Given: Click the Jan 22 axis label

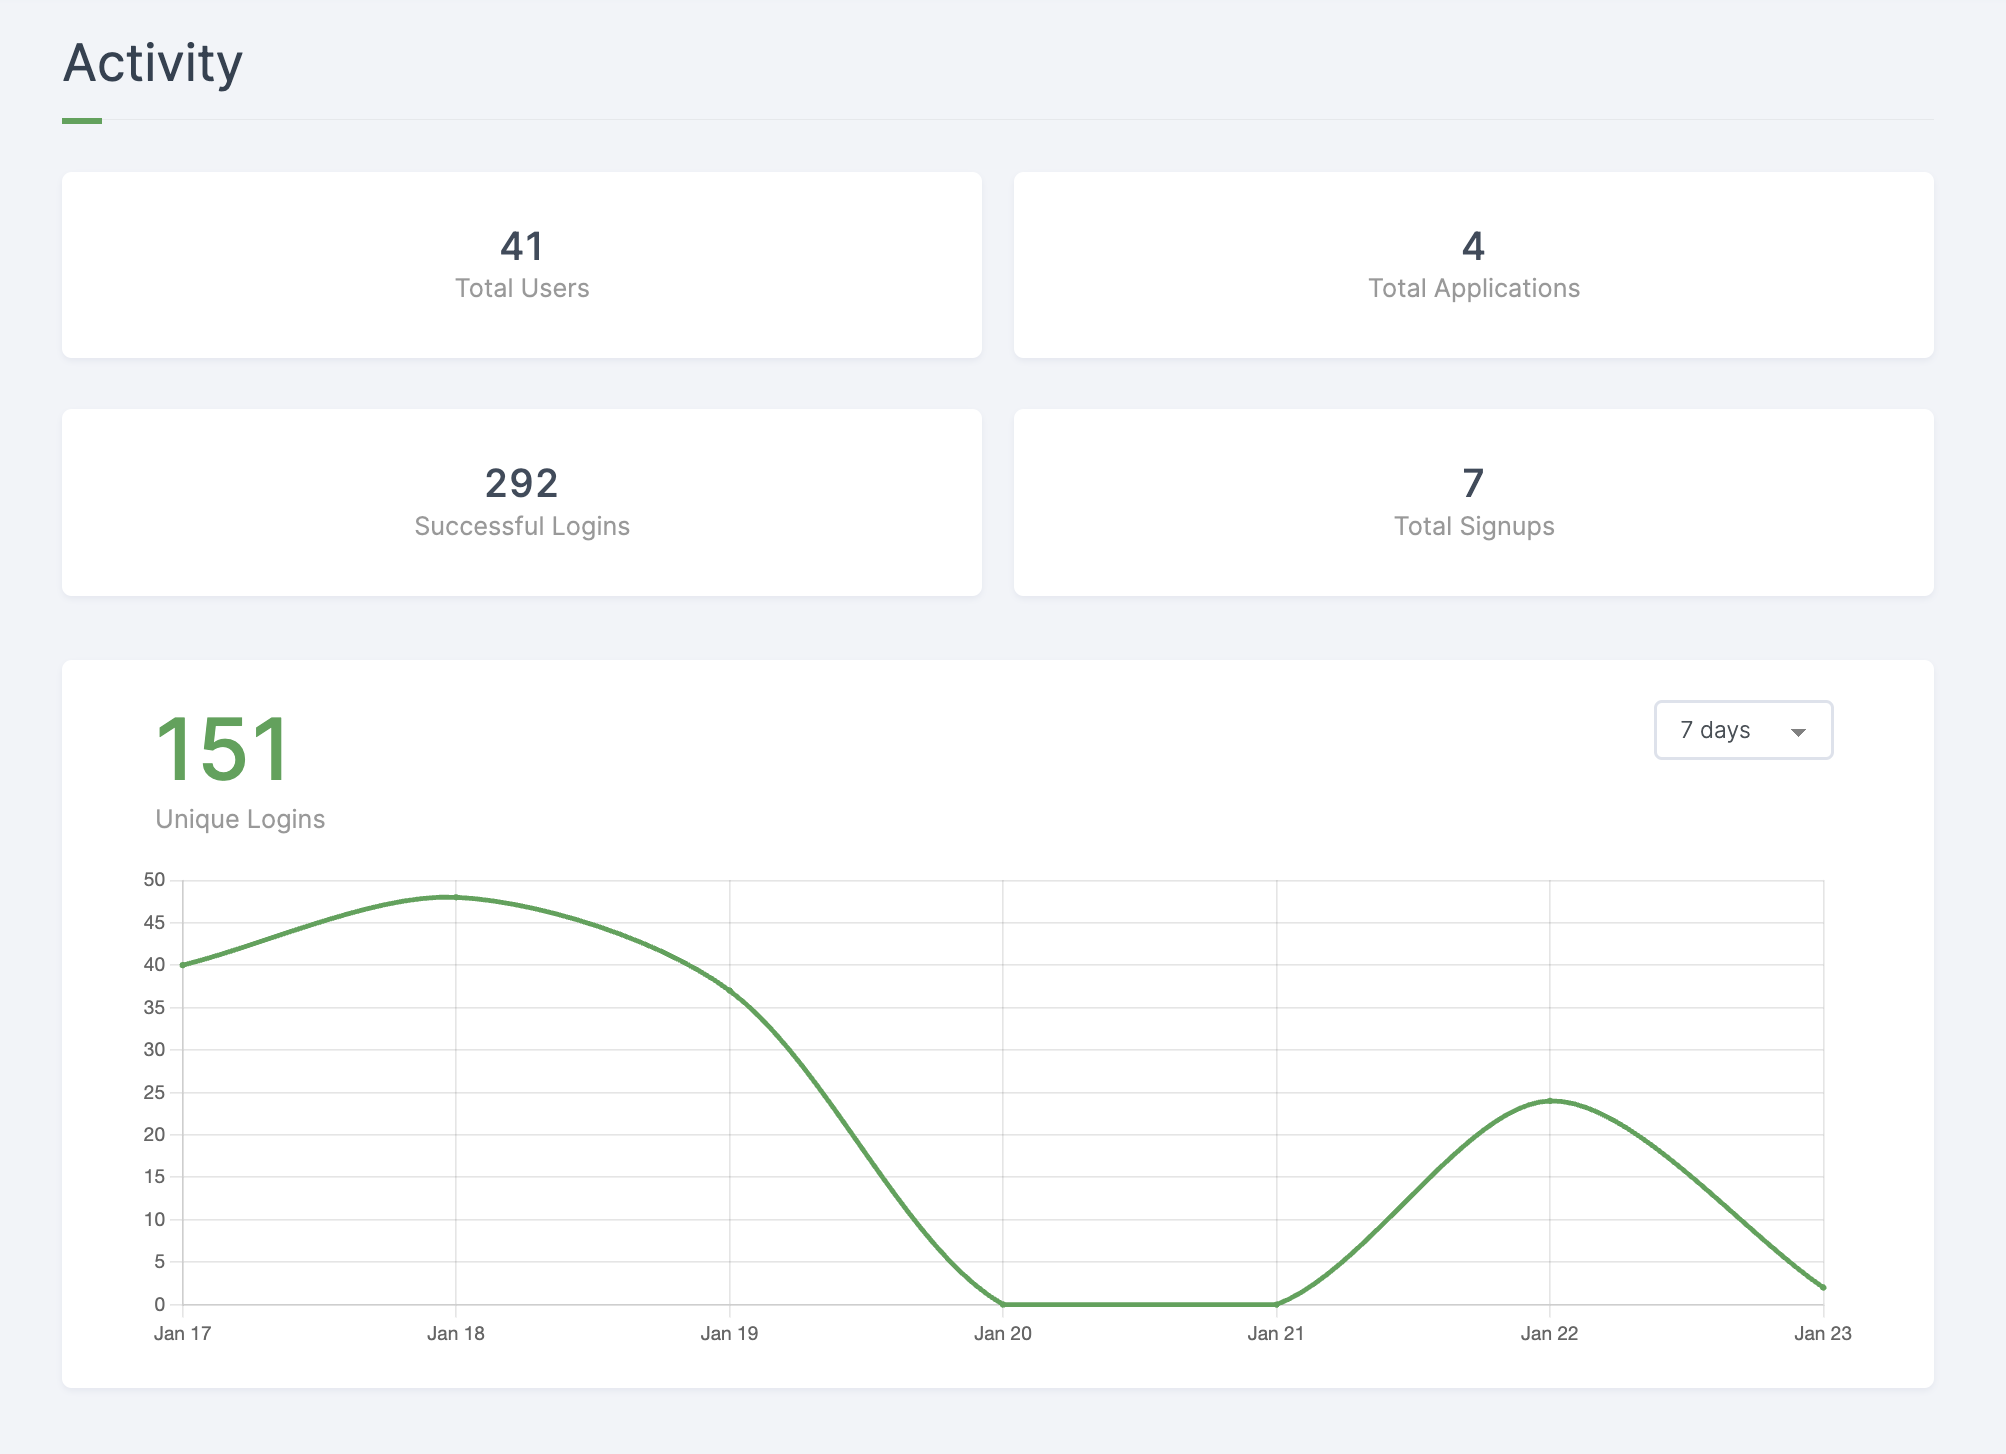Looking at the screenshot, I should (1550, 1333).
